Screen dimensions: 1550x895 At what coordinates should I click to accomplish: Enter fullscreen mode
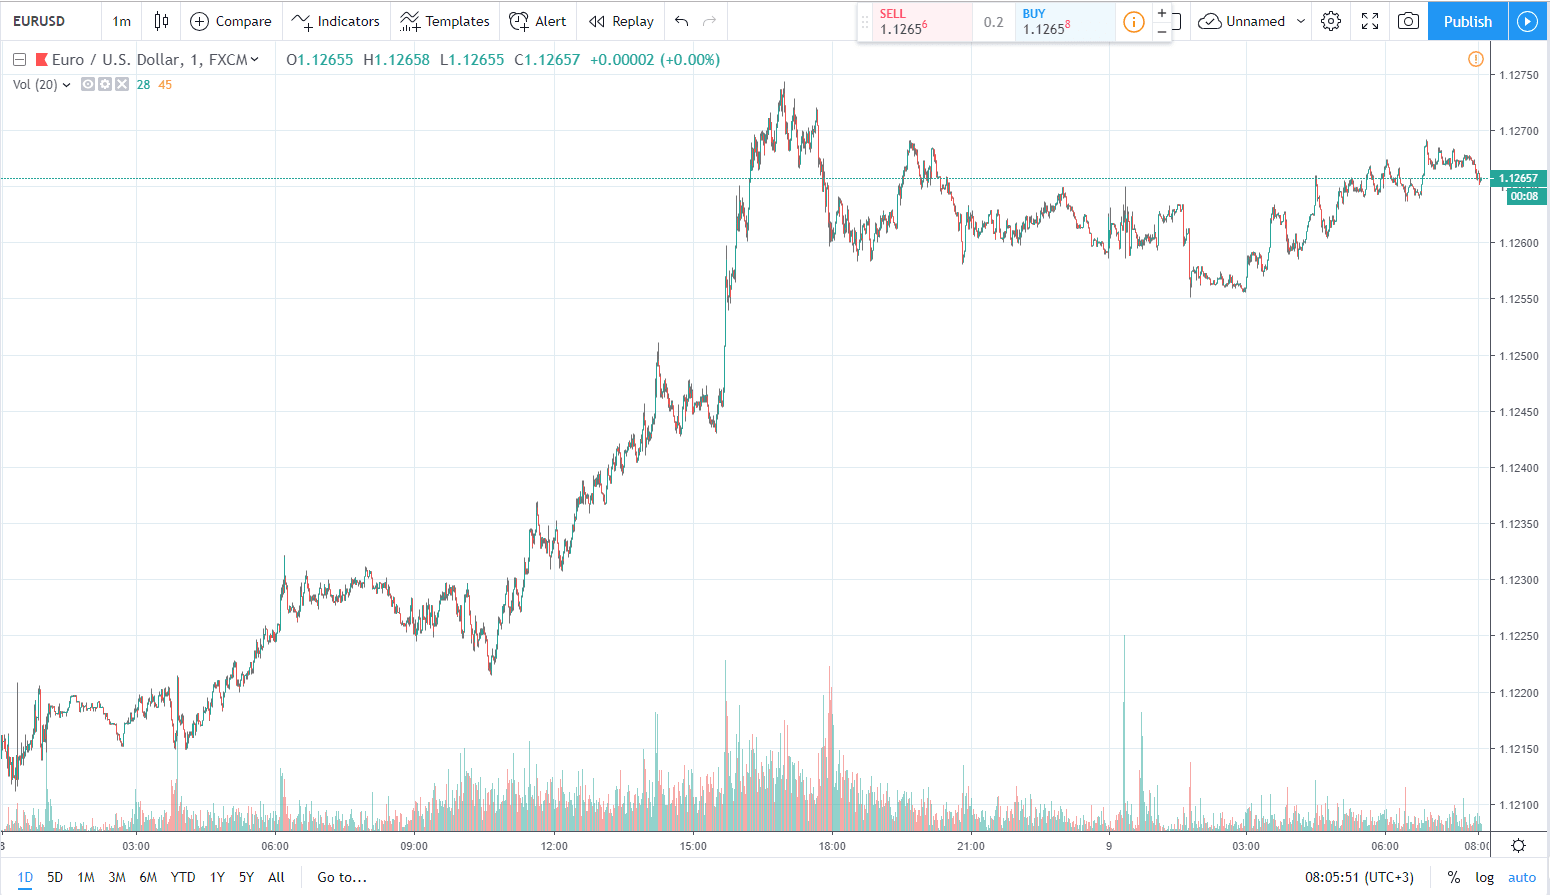click(x=1370, y=21)
